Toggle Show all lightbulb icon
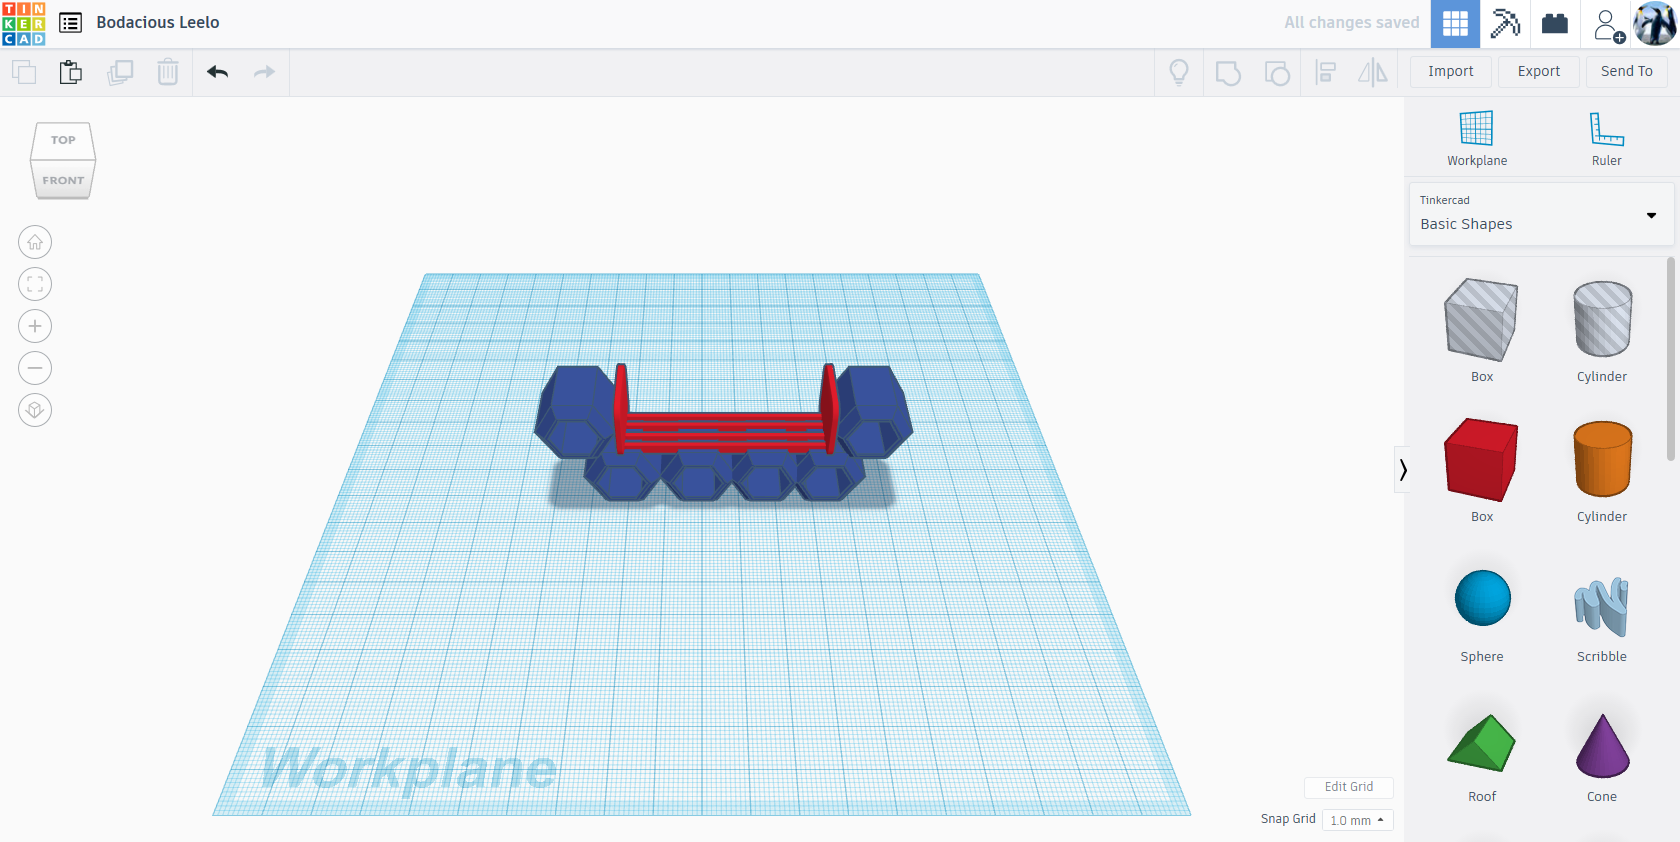The width and height of the screenshot is (1680, 842). click(x=1179, y=72)
